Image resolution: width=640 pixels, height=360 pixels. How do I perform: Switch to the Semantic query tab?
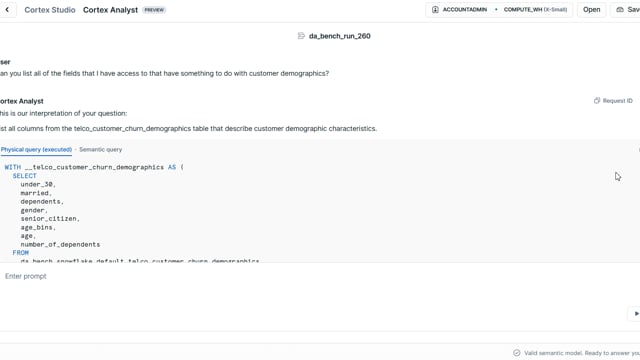pos(100,149)
